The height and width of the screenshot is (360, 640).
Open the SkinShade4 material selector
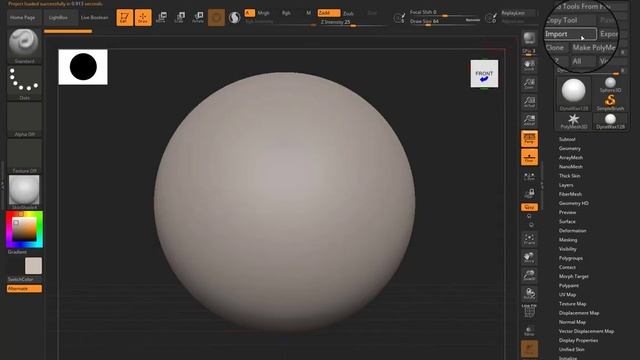(x=24, y=192)
